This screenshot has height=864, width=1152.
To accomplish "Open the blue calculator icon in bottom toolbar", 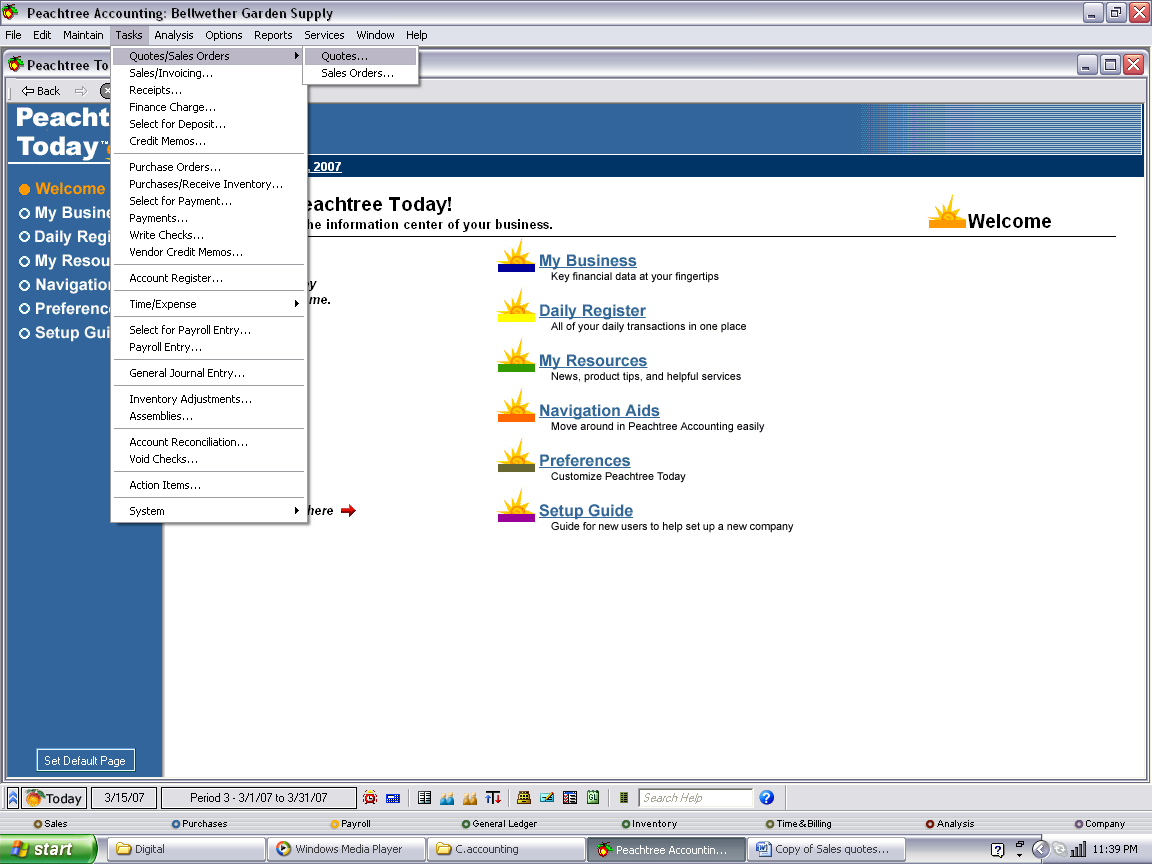I will point(393,798).
